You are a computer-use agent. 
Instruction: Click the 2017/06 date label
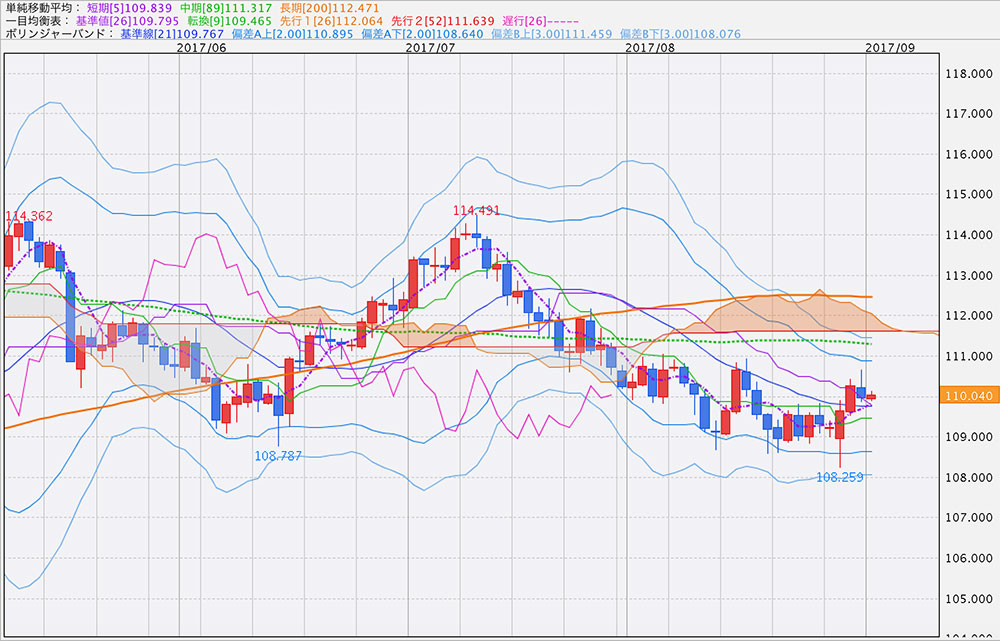pos(200,46)
